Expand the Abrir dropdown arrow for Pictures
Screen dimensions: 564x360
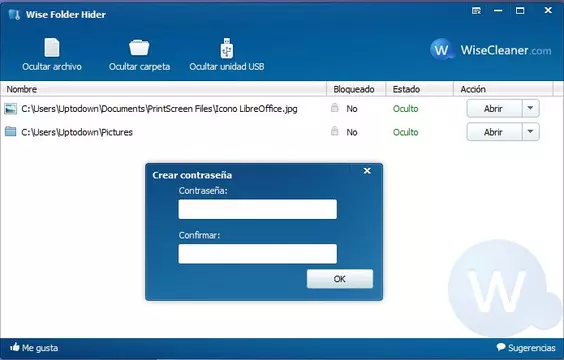click(530, 132)
